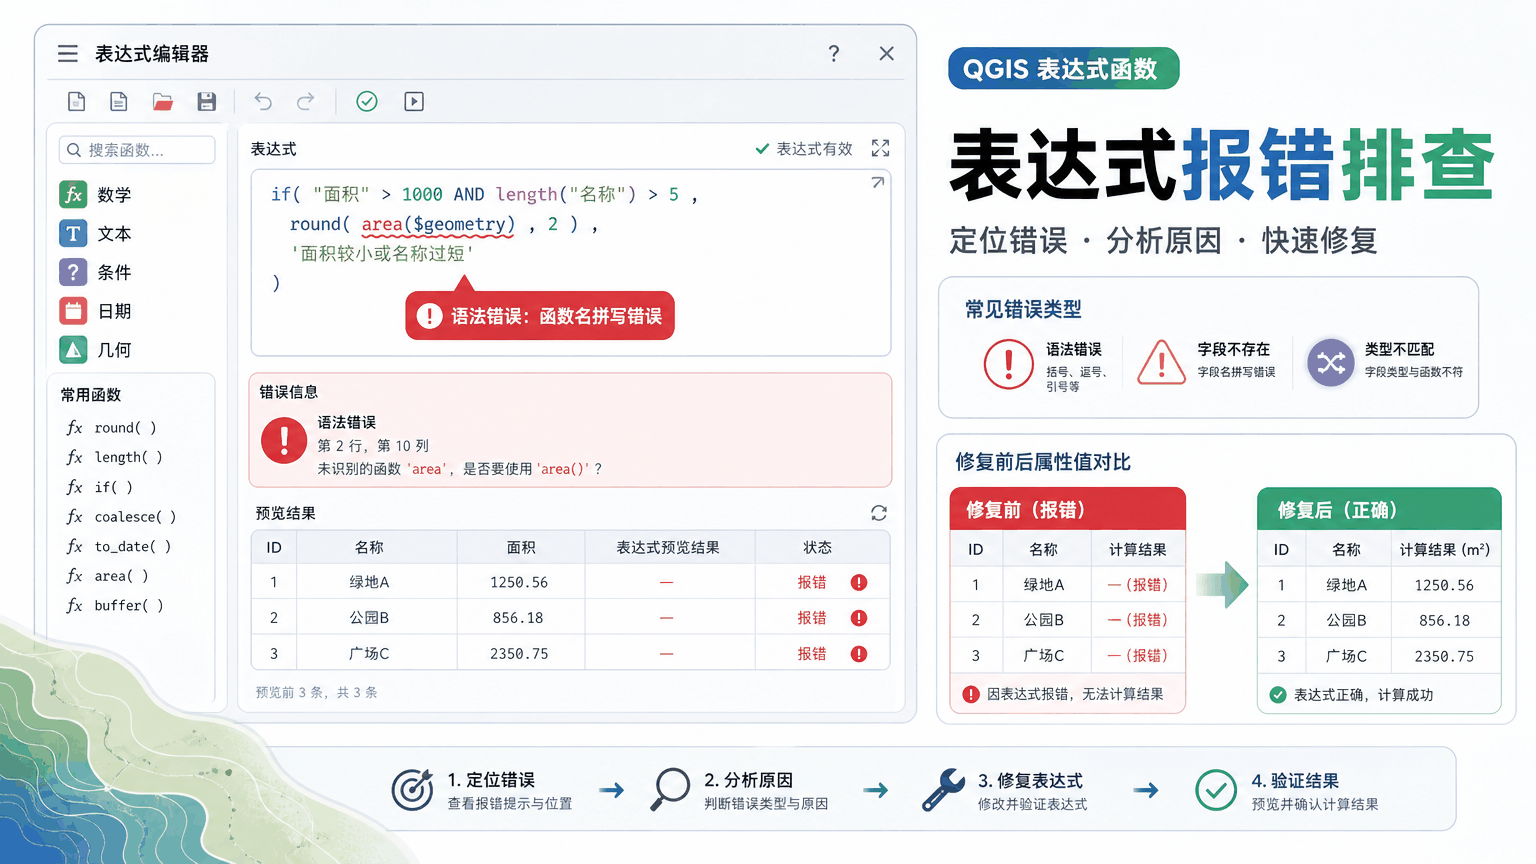Screen dimensions: 1536x864
Task: Select the 文本 function category
Action: click(x=115, y=233)
